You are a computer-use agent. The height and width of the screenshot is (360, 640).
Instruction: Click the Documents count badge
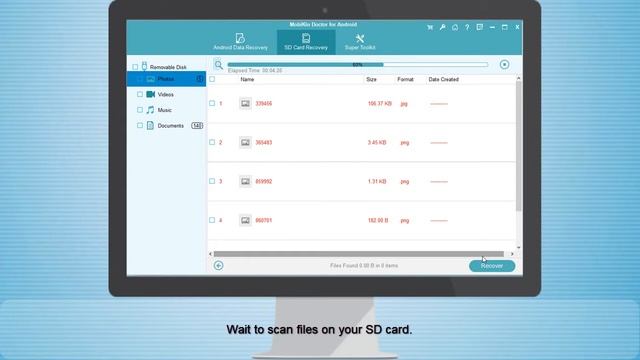click(x=197, y=126)
